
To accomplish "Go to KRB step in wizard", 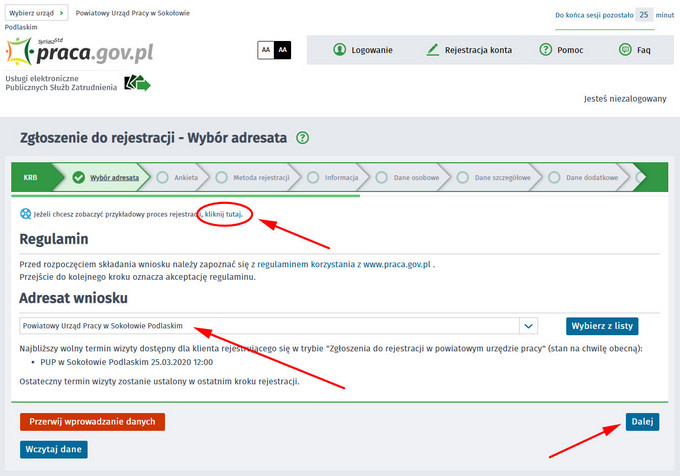I will (x=32, y=177).
